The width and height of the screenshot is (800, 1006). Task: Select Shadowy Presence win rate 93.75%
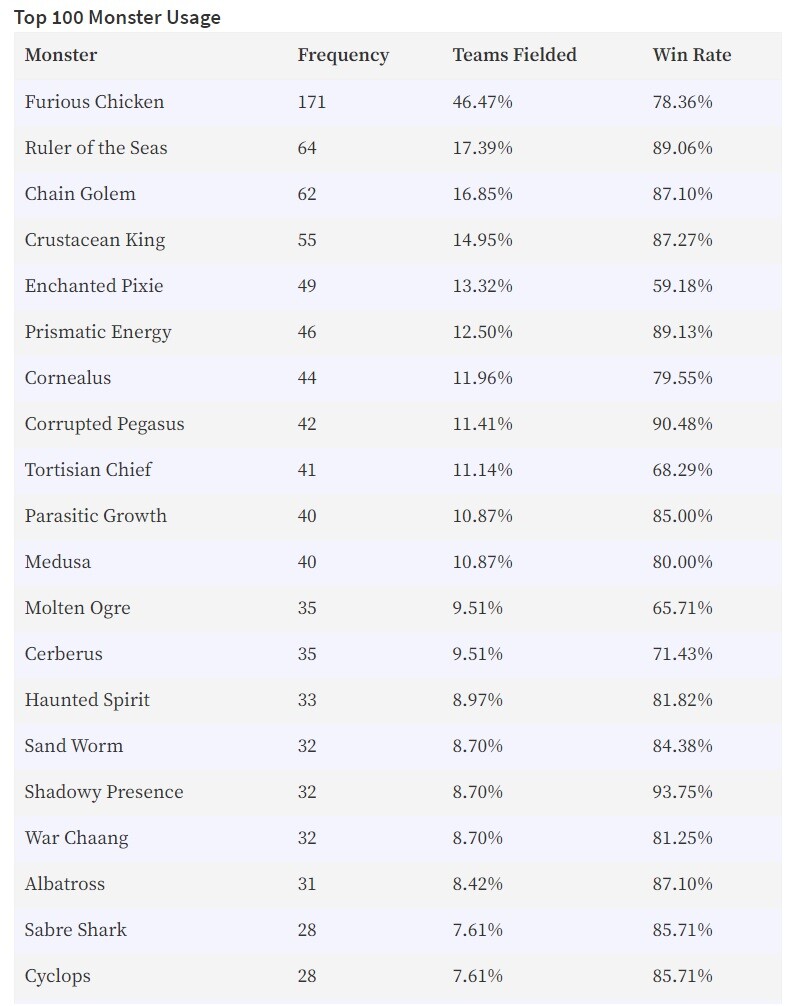pos(683,792)
